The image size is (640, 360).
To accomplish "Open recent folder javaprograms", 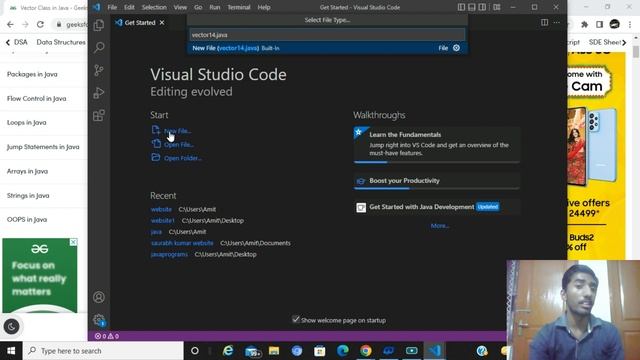I will 169,254.
